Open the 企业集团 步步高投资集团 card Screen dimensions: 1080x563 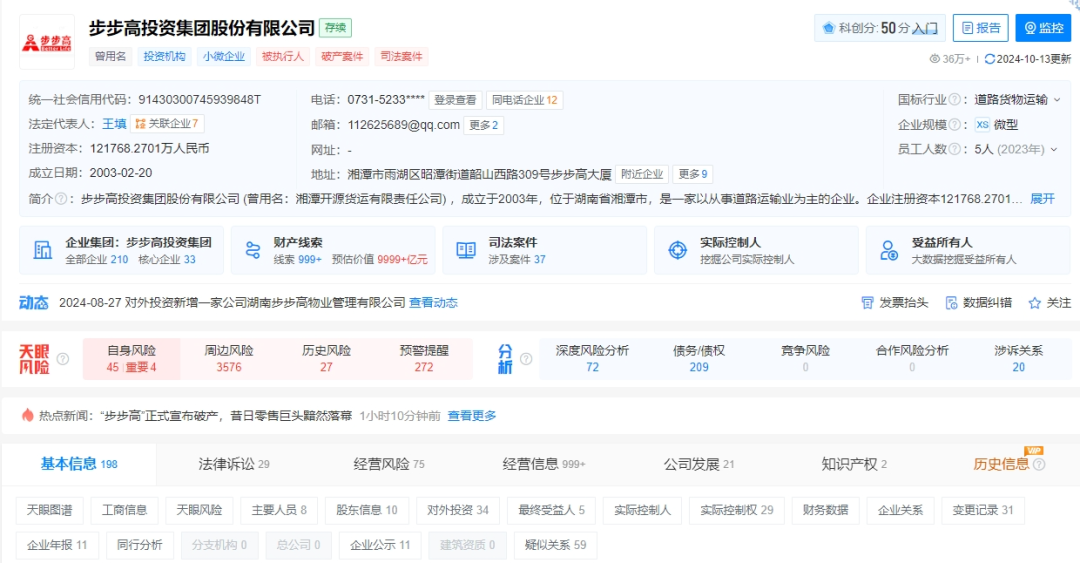(x=121, y=250)
